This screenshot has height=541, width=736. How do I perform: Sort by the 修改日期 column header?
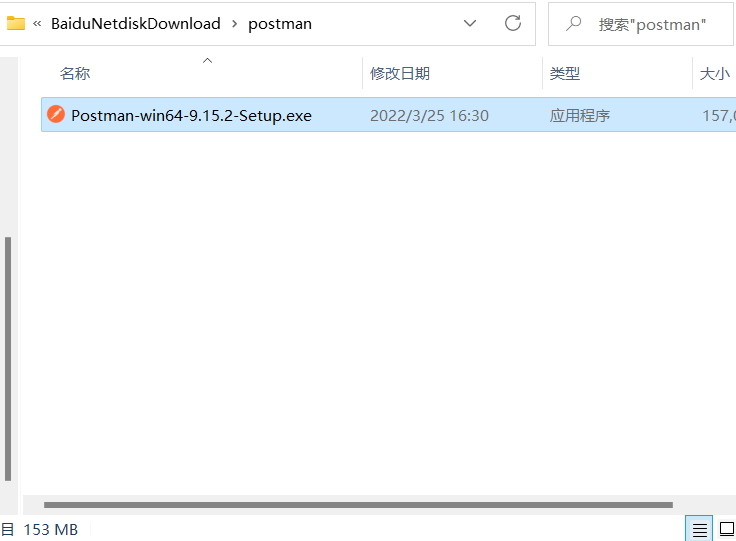click(x=399, y=74)
